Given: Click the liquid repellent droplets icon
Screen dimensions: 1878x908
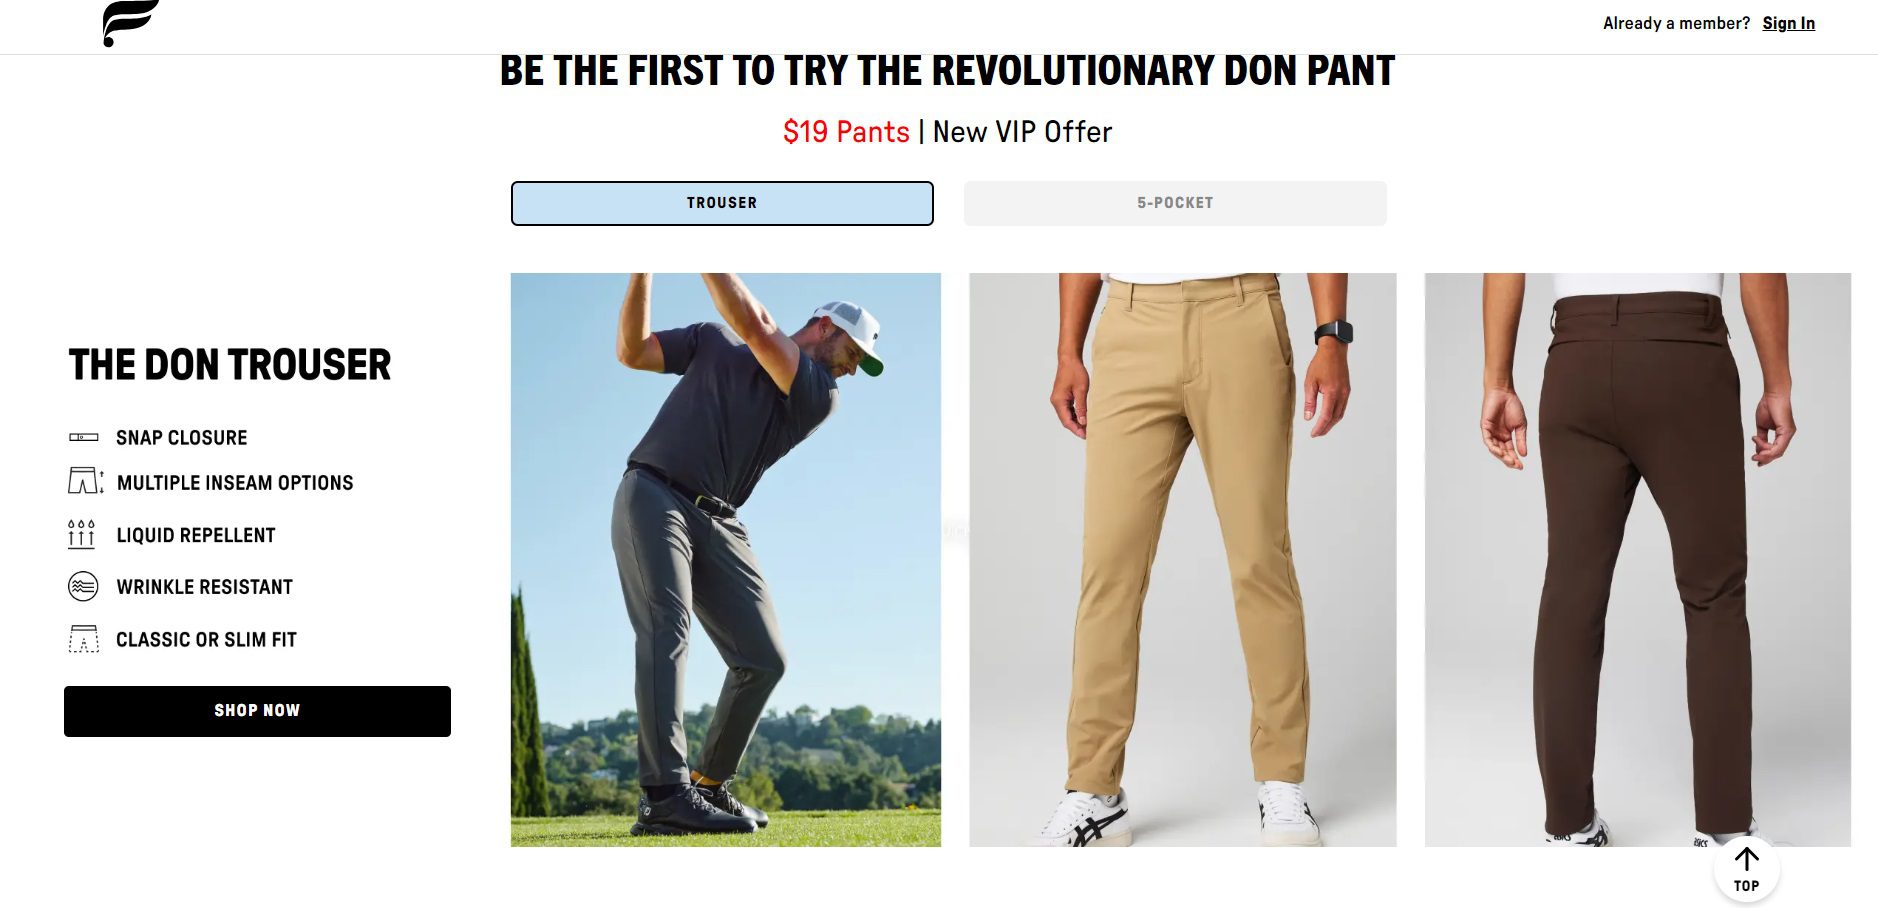Looking at the screenshot, I should pos(81,534).
